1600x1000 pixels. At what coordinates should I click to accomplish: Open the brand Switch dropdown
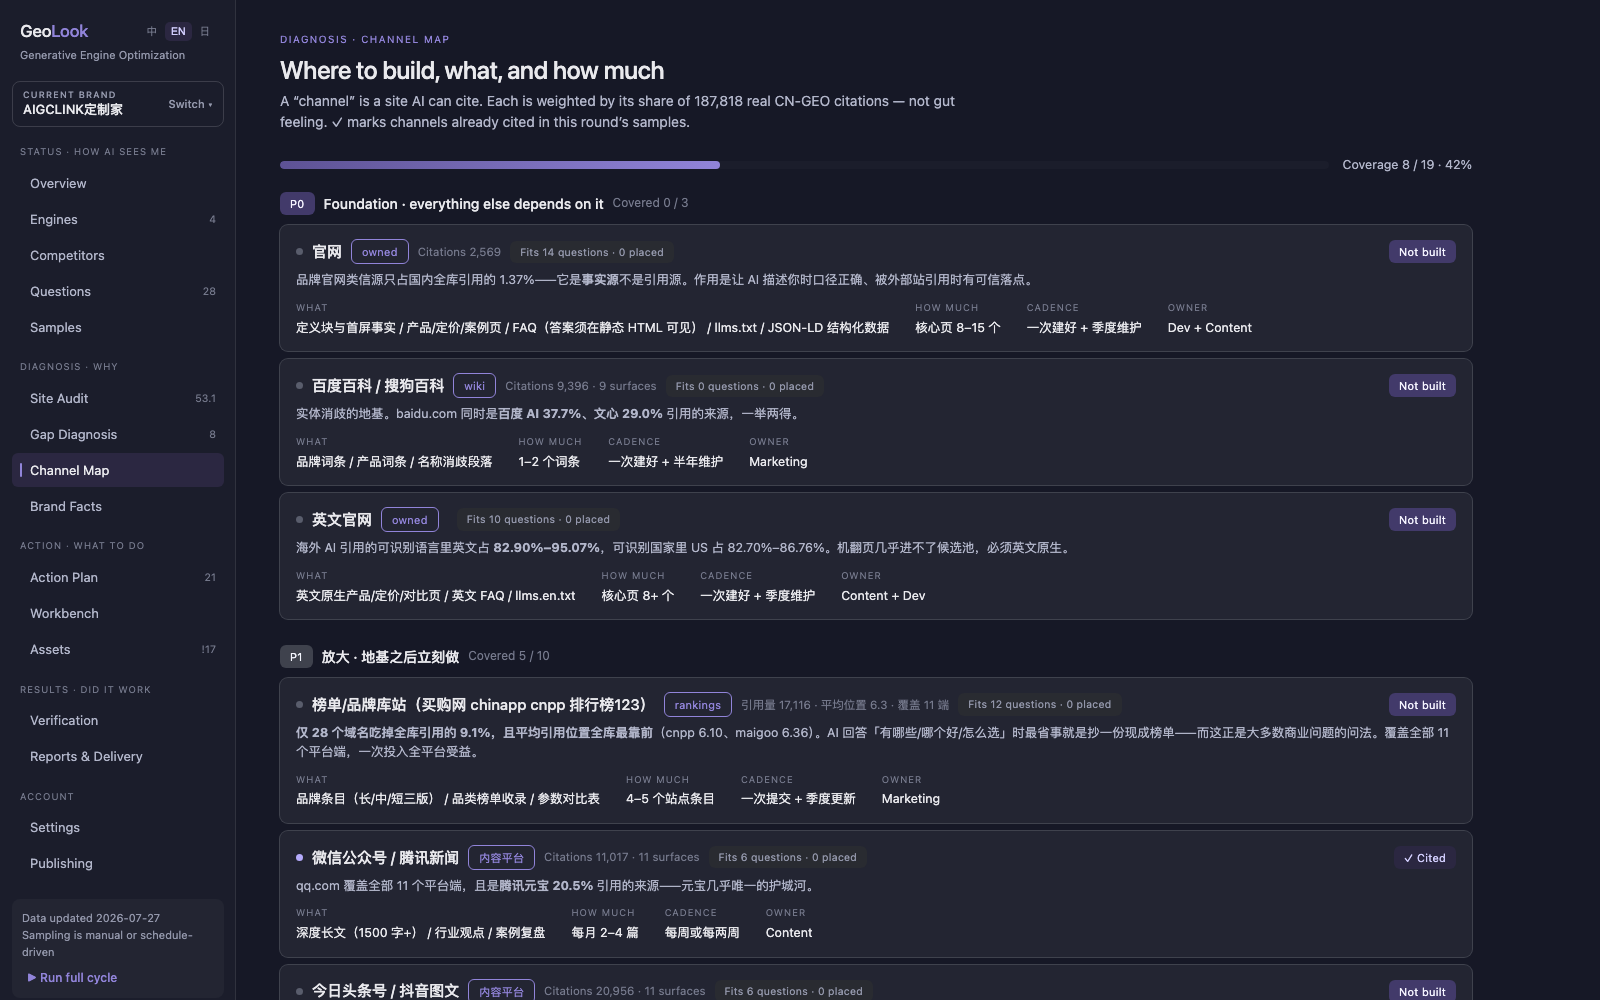[190, 104]
